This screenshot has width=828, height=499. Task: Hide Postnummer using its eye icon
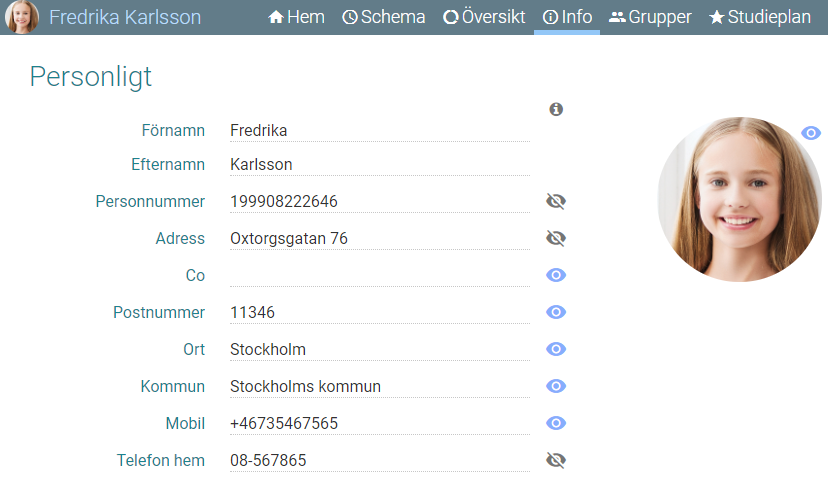556,312
